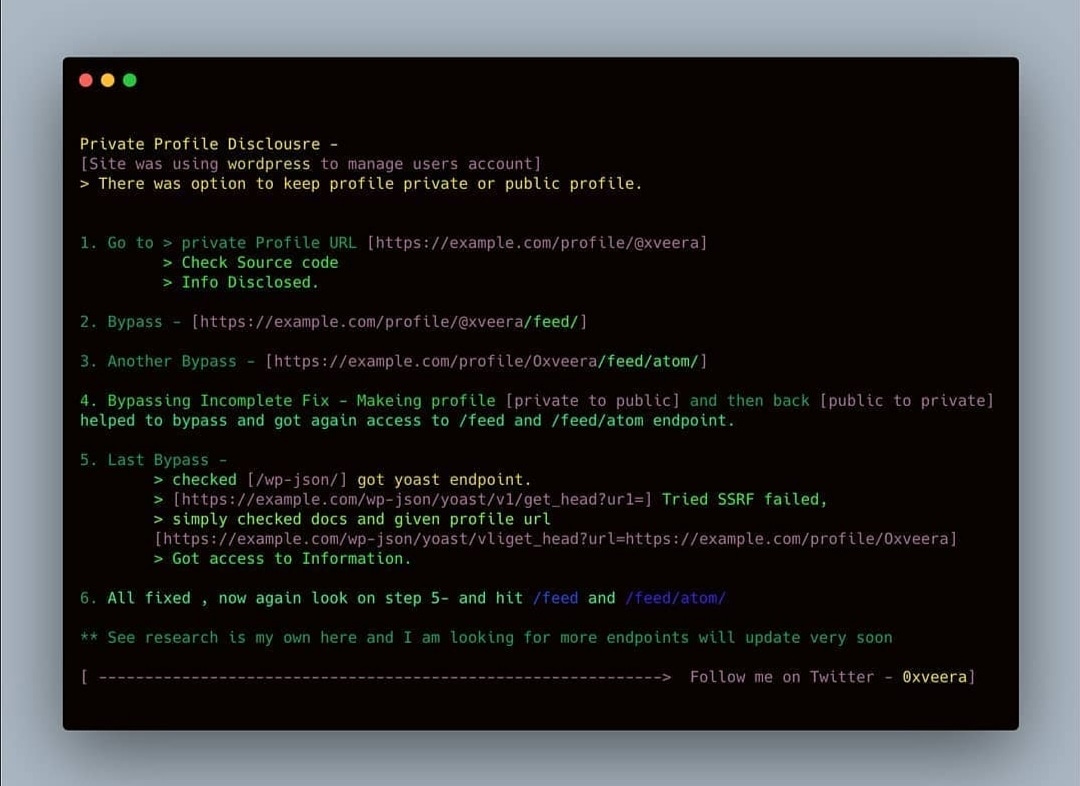Click the yellow "0xveera" Twitter handle
This screenshot has height=786, width=1080.
point(935,677)
